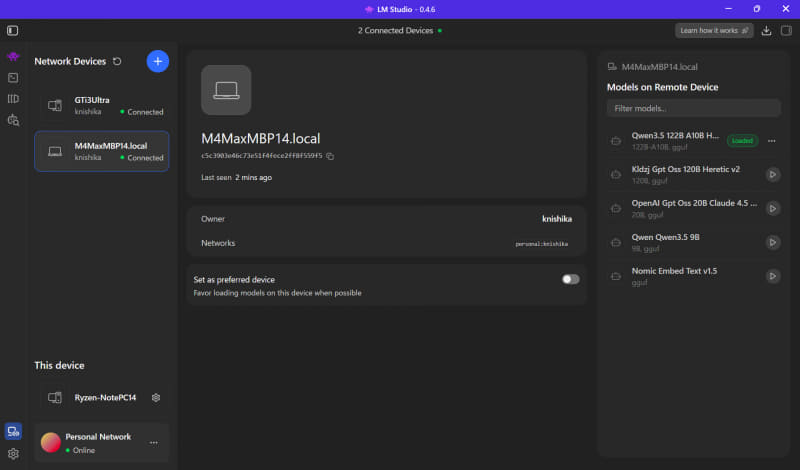Click robot icon beside Nomic Embed Text
The height and width of the screenshot is (470, 800).
point(616,276)
